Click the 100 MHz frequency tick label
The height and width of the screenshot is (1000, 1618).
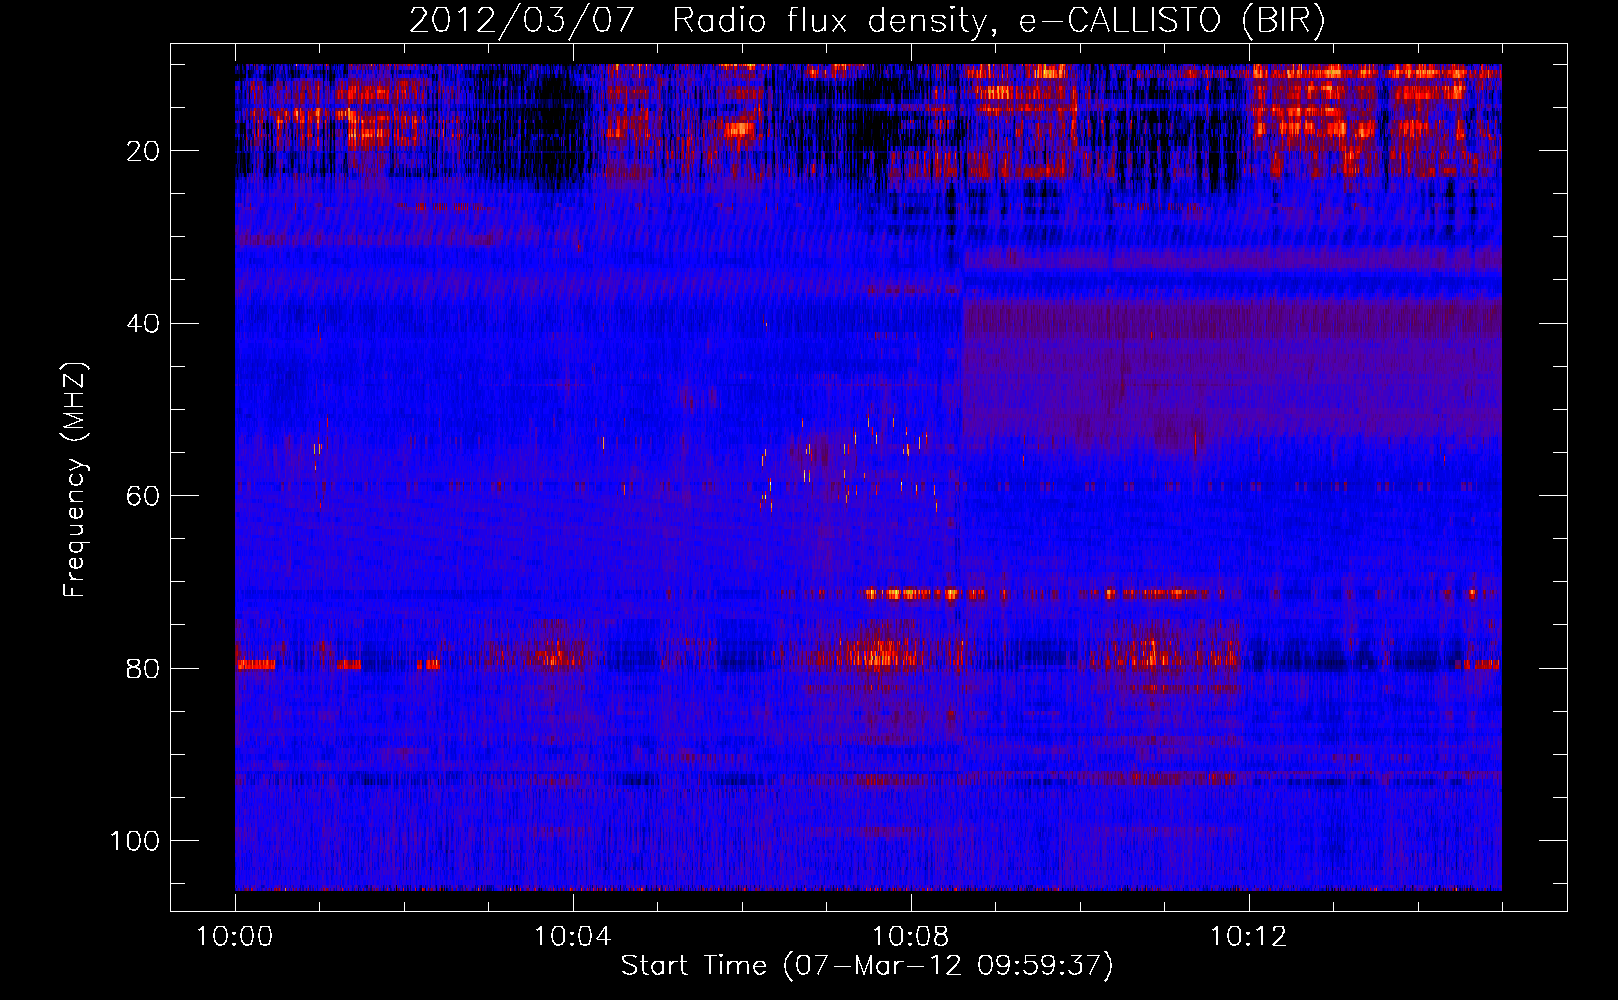tap(135, 841)
